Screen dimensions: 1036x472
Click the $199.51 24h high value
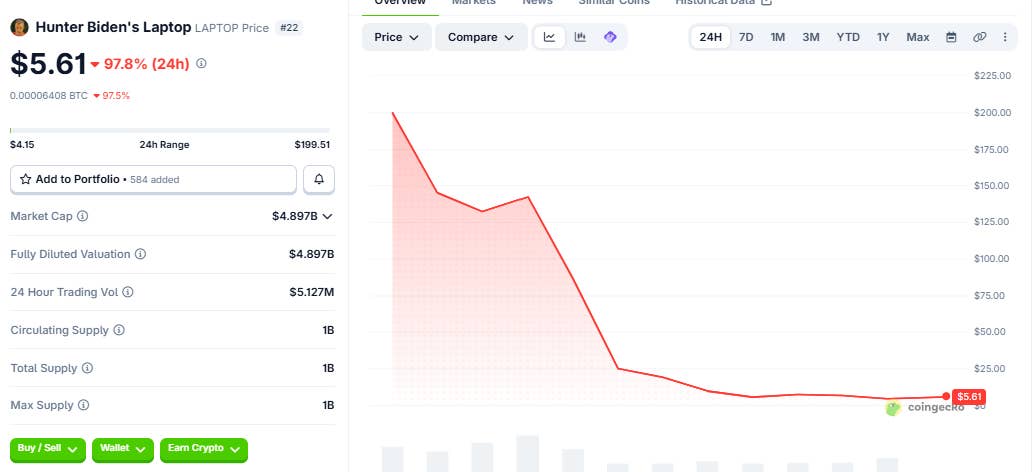[312, 145]
